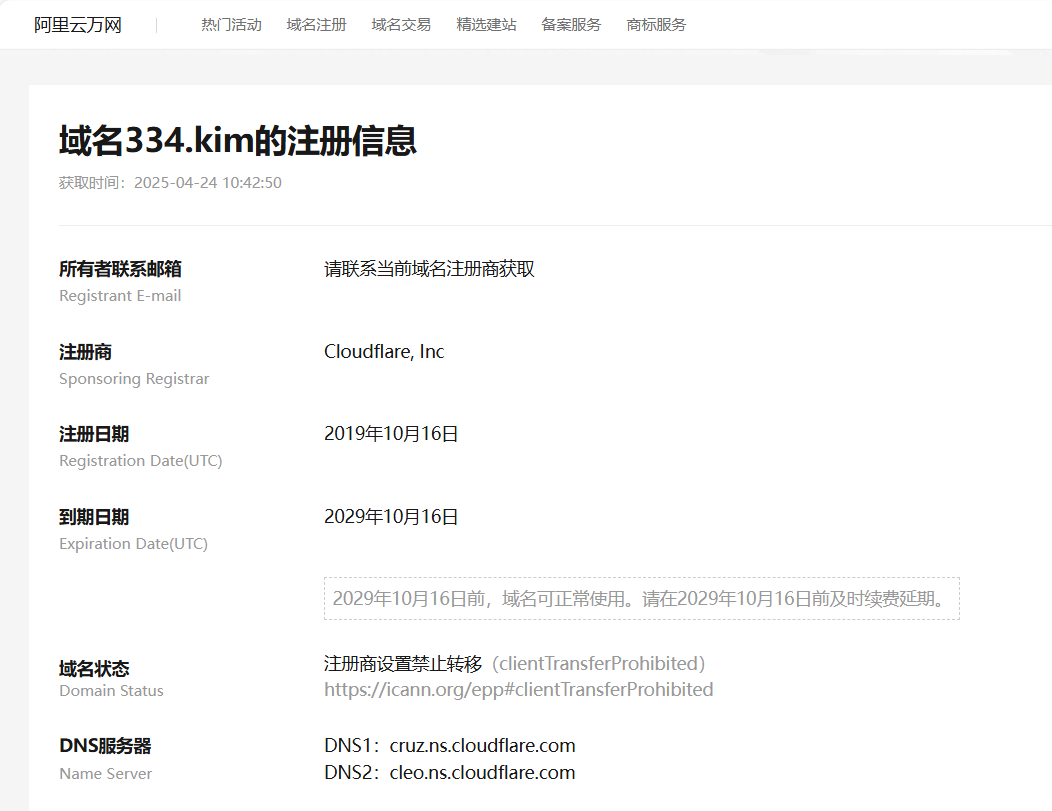1052x811 pixels.
Task: Click DNS2 cleo.ns.cloudflare.com entry
Action: [450, 772]
